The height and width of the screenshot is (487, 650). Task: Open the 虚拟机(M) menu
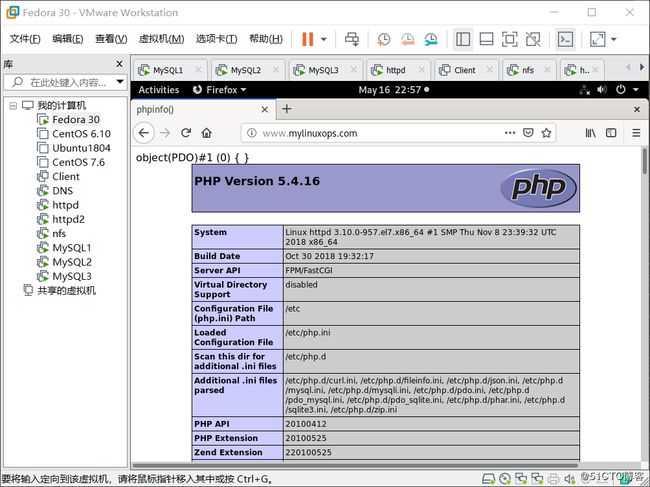click(161, 39)
